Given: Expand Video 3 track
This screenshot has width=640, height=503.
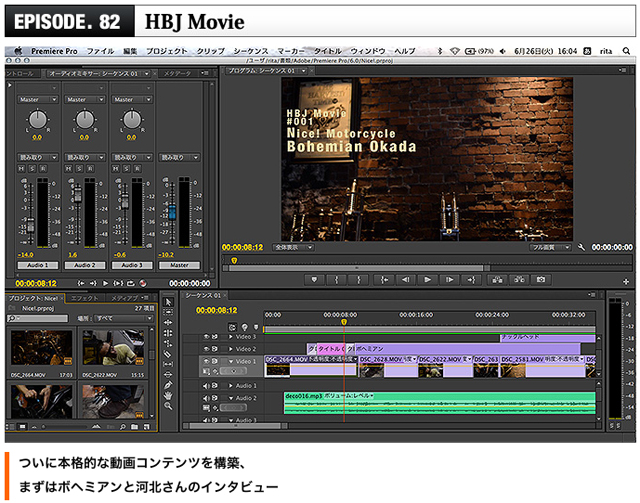Looking at the screenshot, I should [x=231, y=337].
